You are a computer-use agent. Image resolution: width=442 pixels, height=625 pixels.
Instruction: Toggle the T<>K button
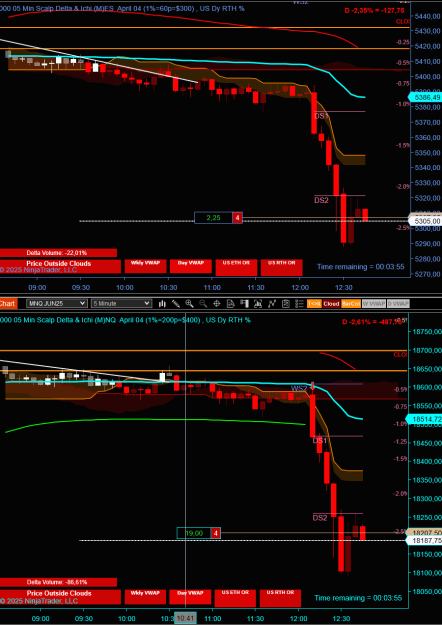pyautogui.click(x=314, y=304)
